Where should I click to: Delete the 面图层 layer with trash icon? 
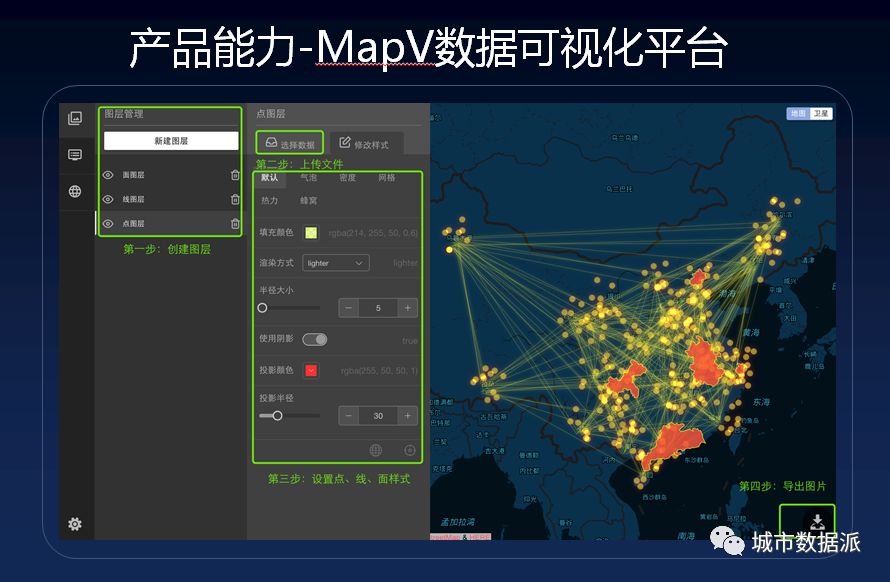click(235, 175)
